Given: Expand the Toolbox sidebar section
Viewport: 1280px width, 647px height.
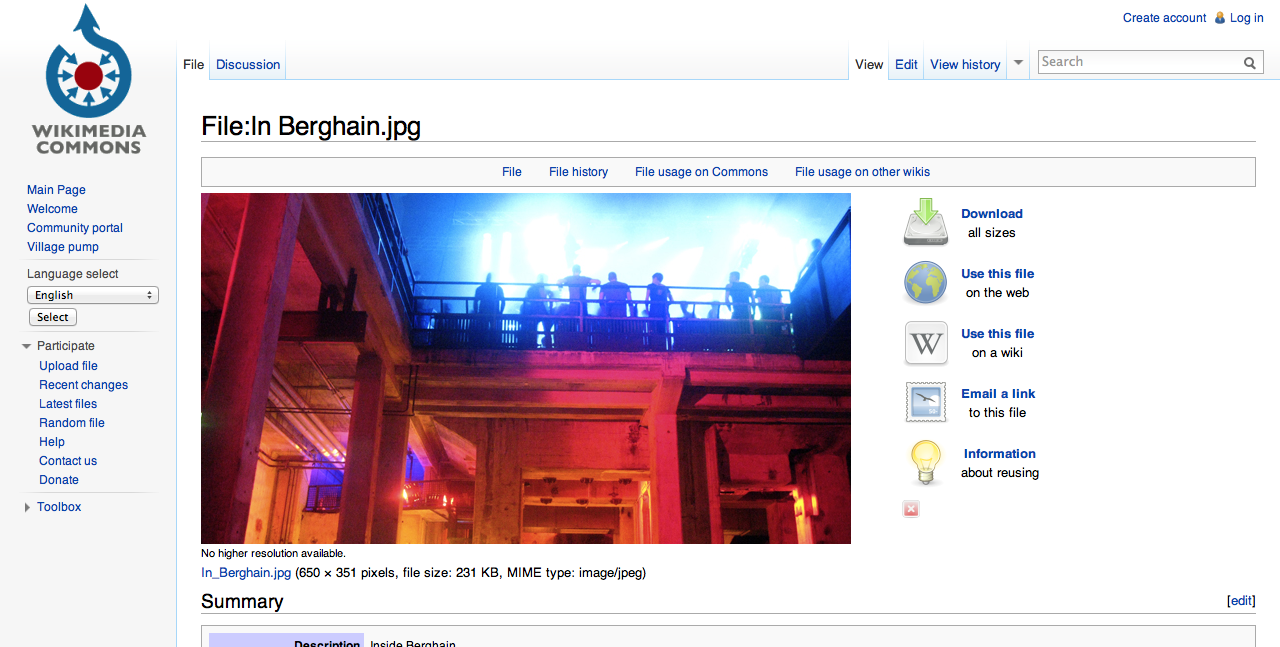Looking at the screenshot, I should pos(27,507).
